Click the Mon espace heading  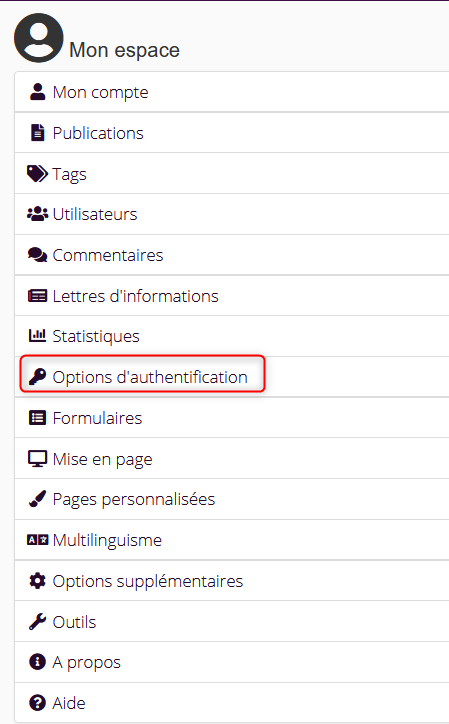124,50
